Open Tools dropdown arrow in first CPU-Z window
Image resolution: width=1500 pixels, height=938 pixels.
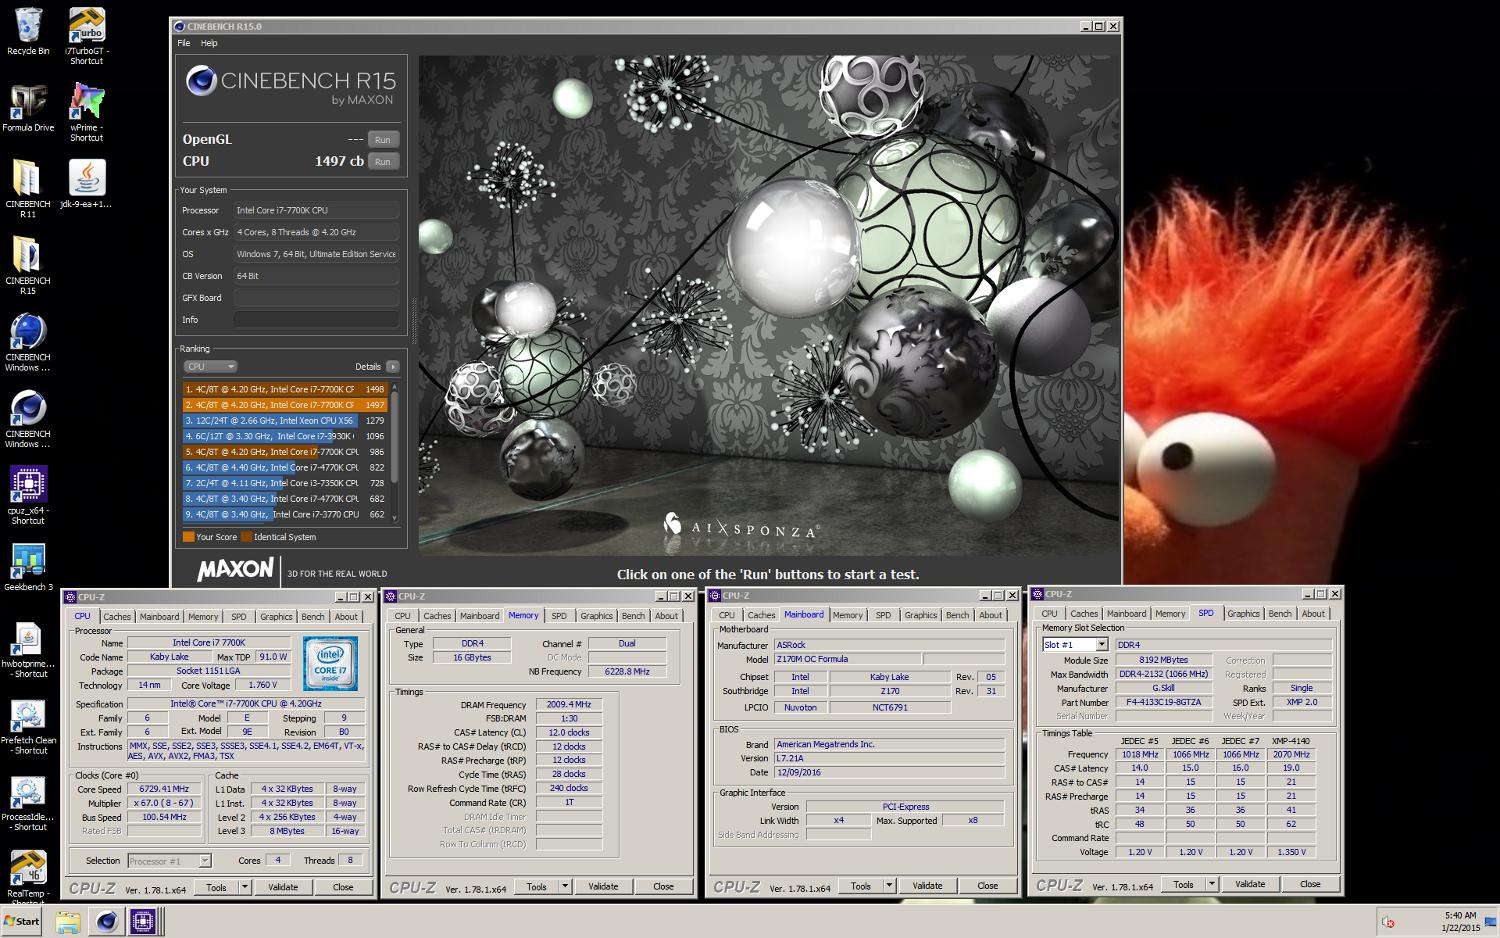[244, 887]
